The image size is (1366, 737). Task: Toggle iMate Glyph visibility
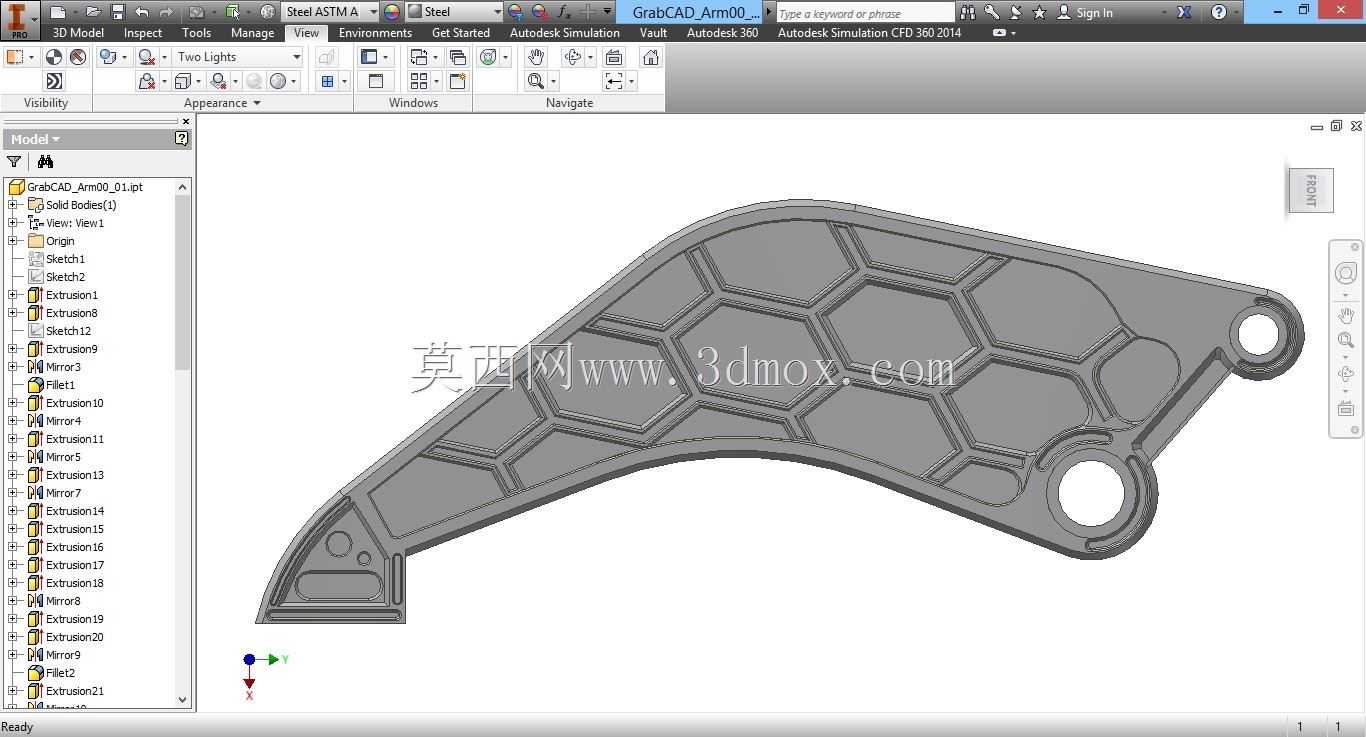click(x=54, y=81)
